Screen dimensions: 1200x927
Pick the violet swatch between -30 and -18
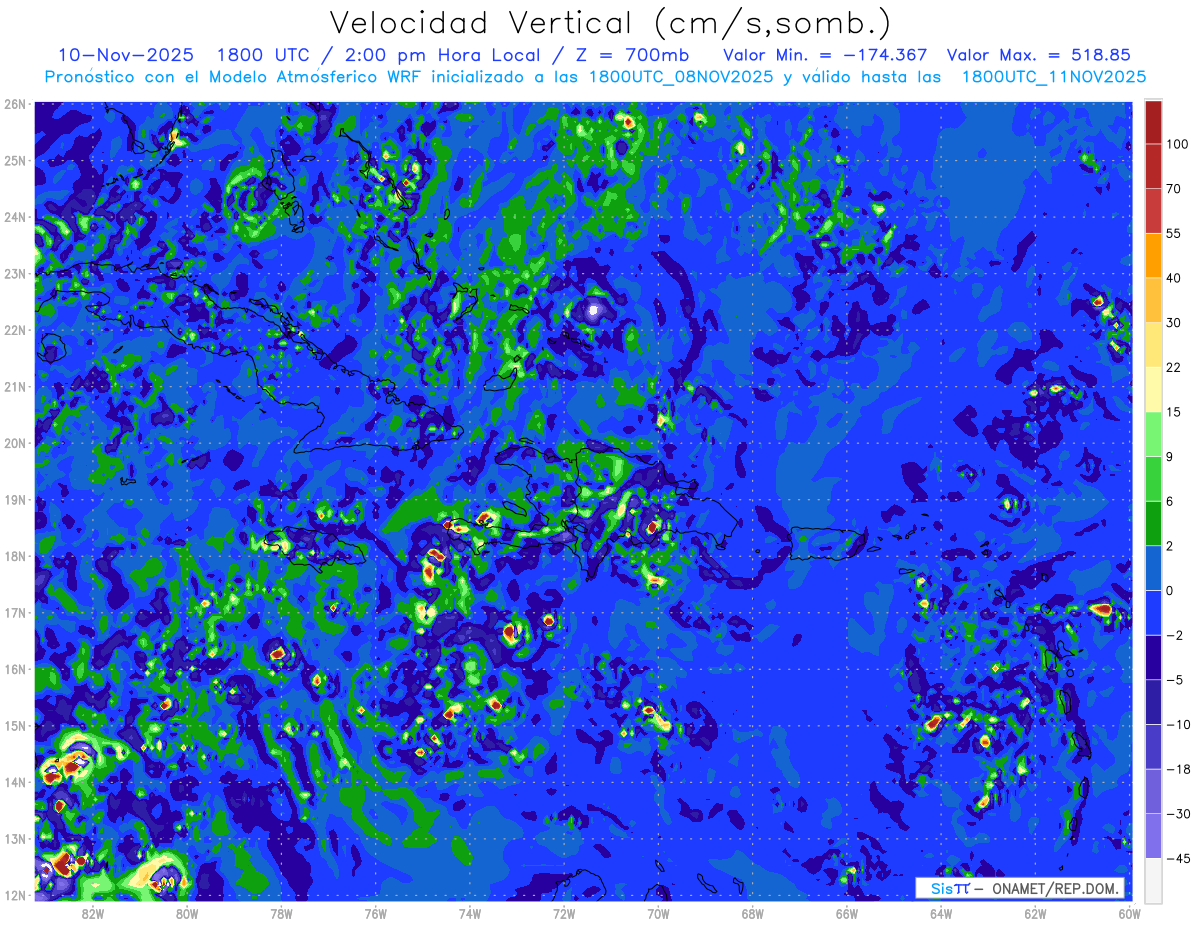click(x=1153, y=790)
